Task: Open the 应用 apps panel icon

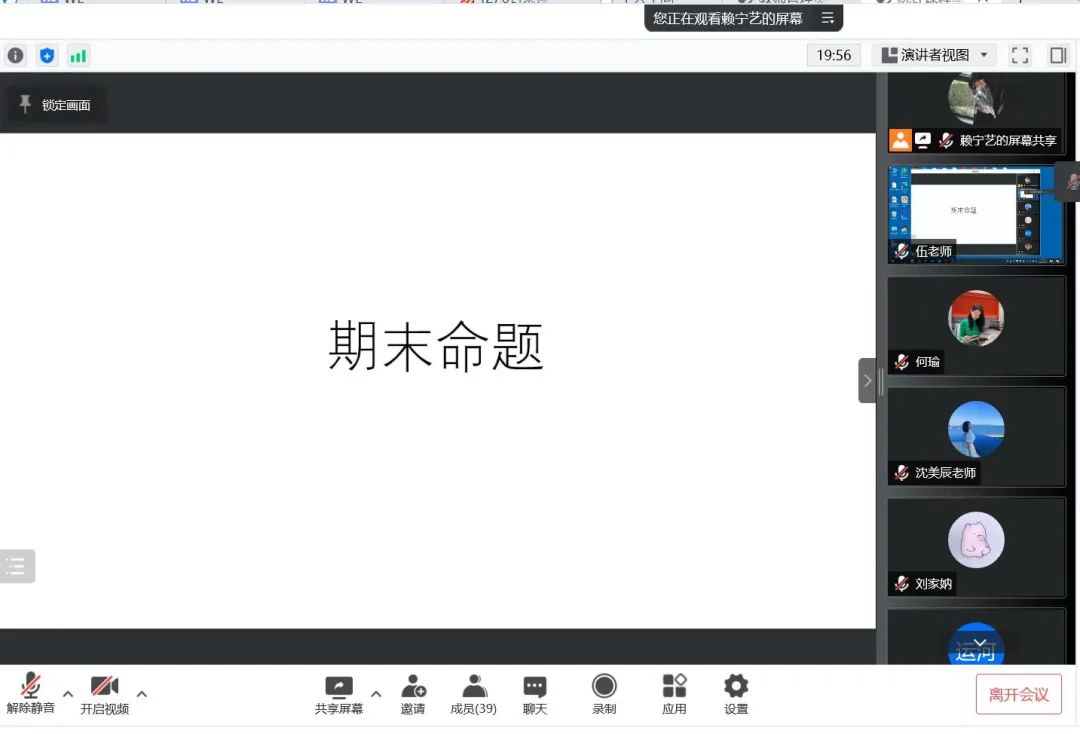Action: [674, 693]
